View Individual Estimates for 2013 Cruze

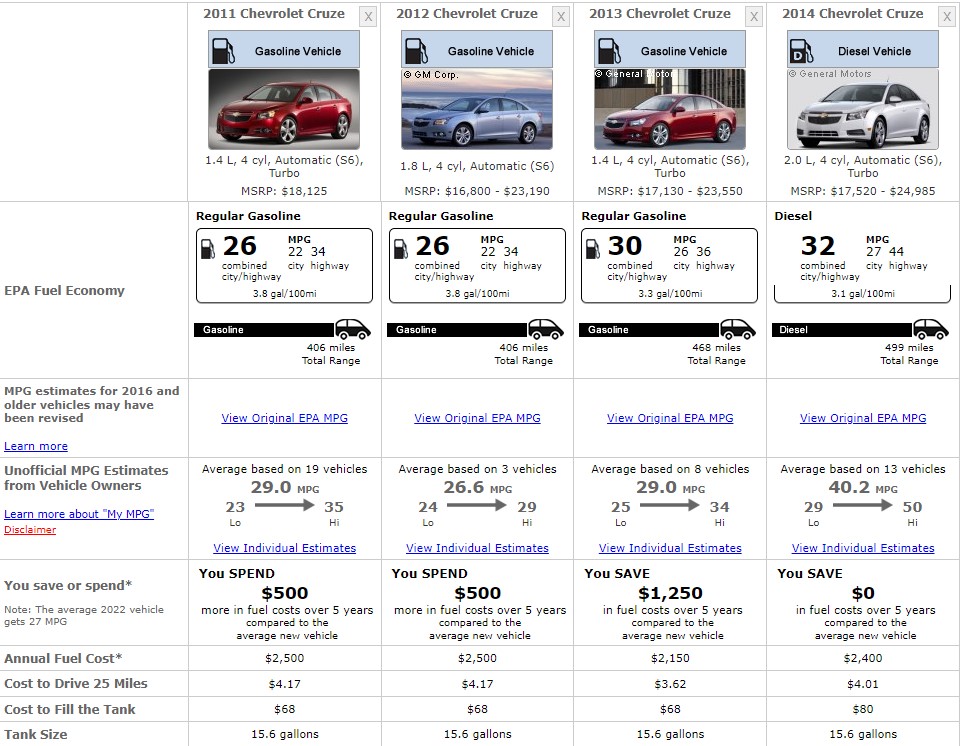[x=670, y=548]
